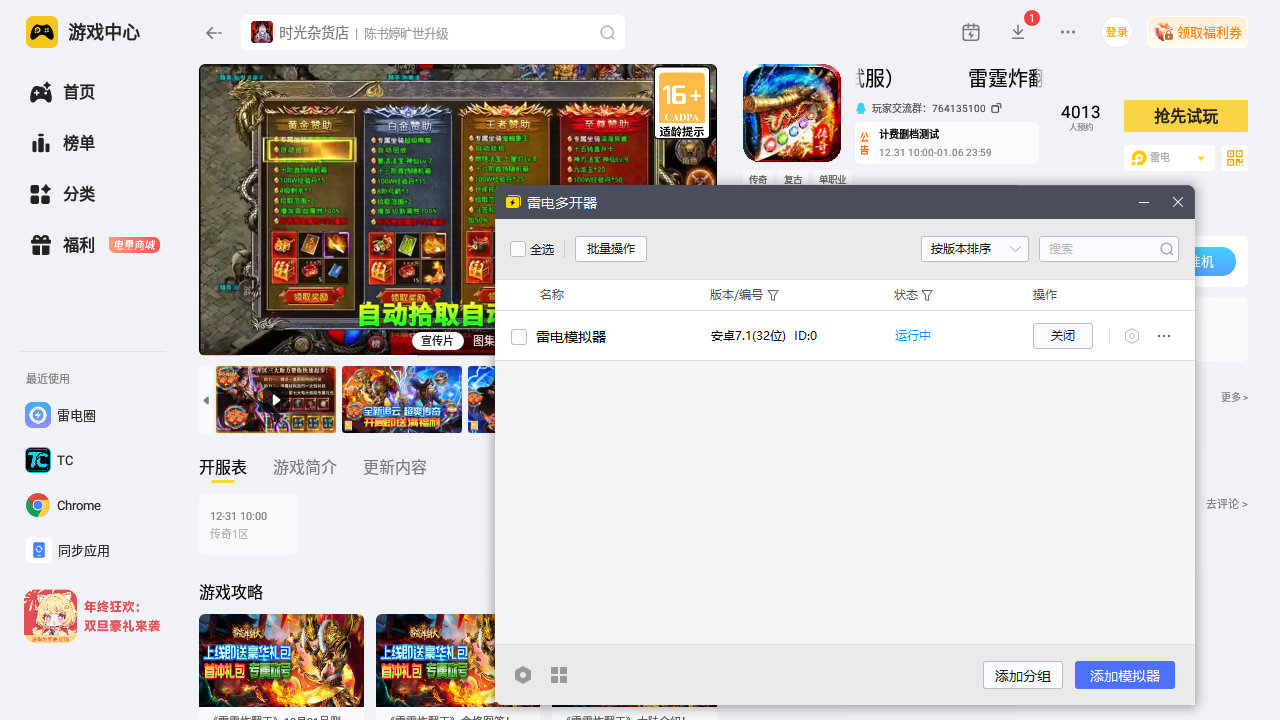Click 关闭 to stop 雷电模拟器

1063,336
